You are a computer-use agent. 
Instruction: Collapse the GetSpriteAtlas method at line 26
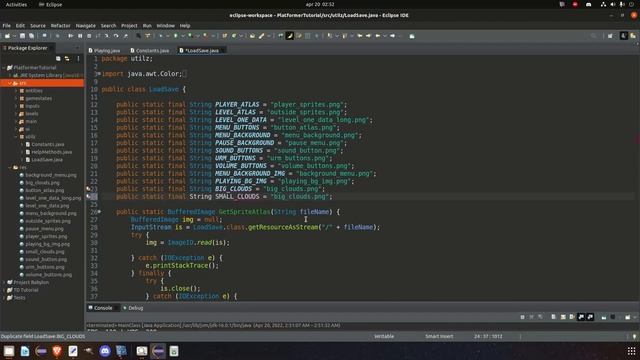coord(99,211)
